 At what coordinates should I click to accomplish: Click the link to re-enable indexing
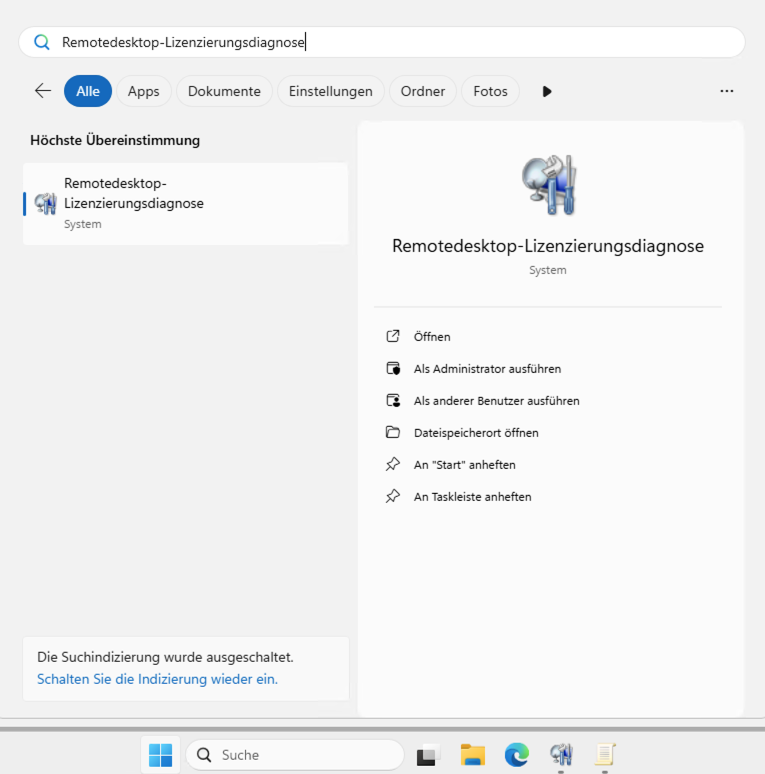pyautogui.click(x=157, y=679)
